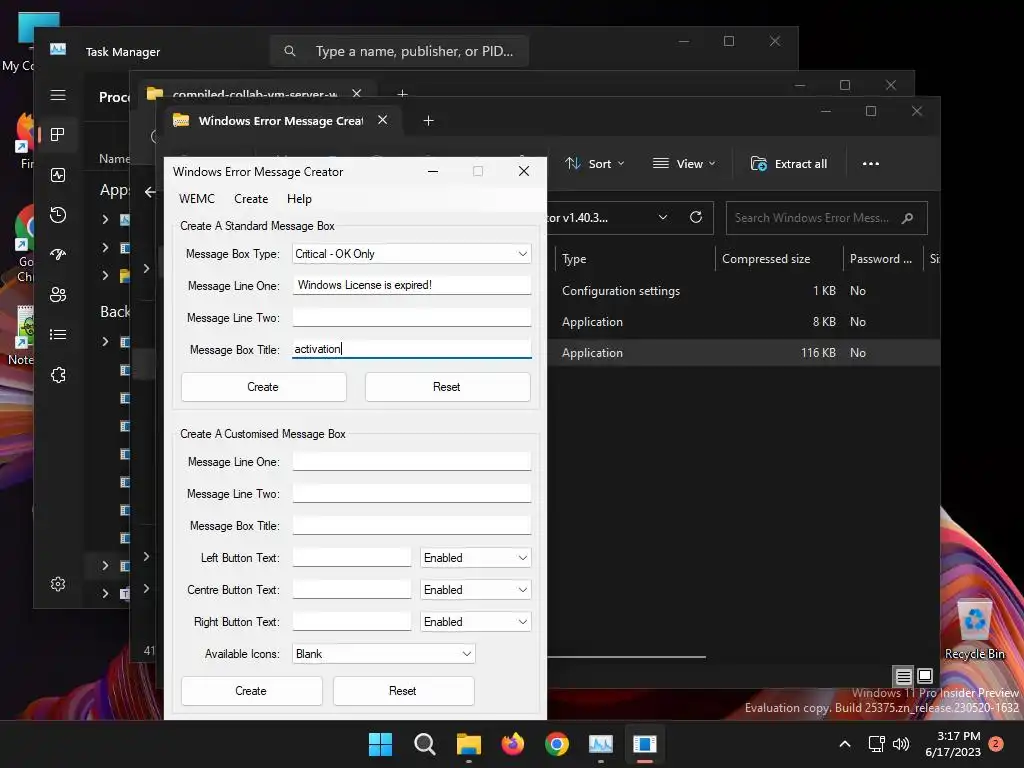Sort by Type column header
Viewport: 1024px width, 768px height.
[x=633, y=259]
